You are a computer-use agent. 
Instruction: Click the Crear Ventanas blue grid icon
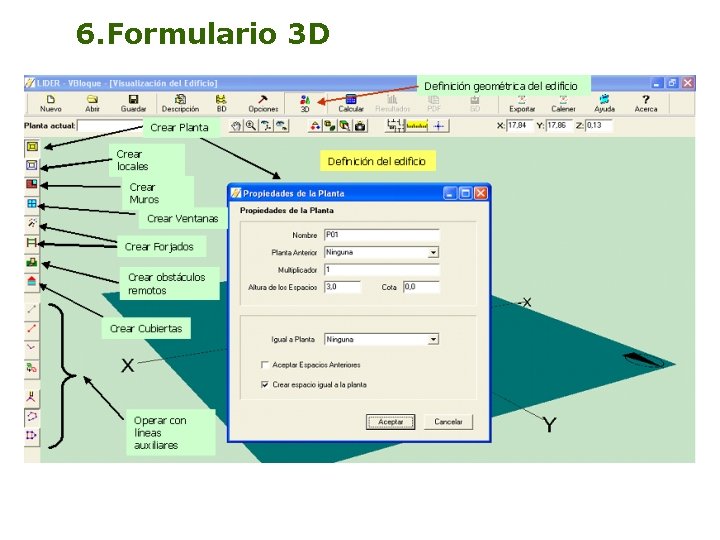coord(32,203)
